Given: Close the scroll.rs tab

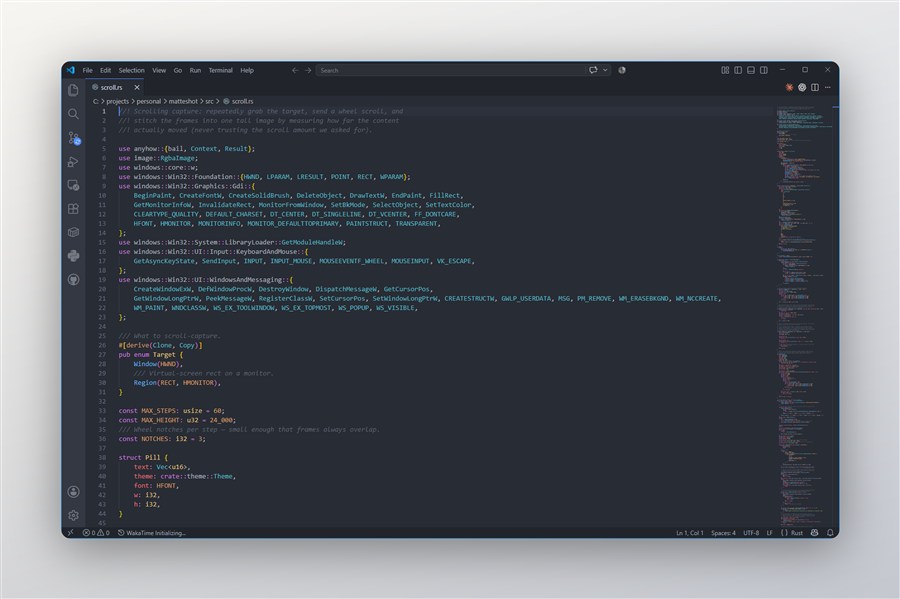Looking at the screenshot, I should 137,87.
